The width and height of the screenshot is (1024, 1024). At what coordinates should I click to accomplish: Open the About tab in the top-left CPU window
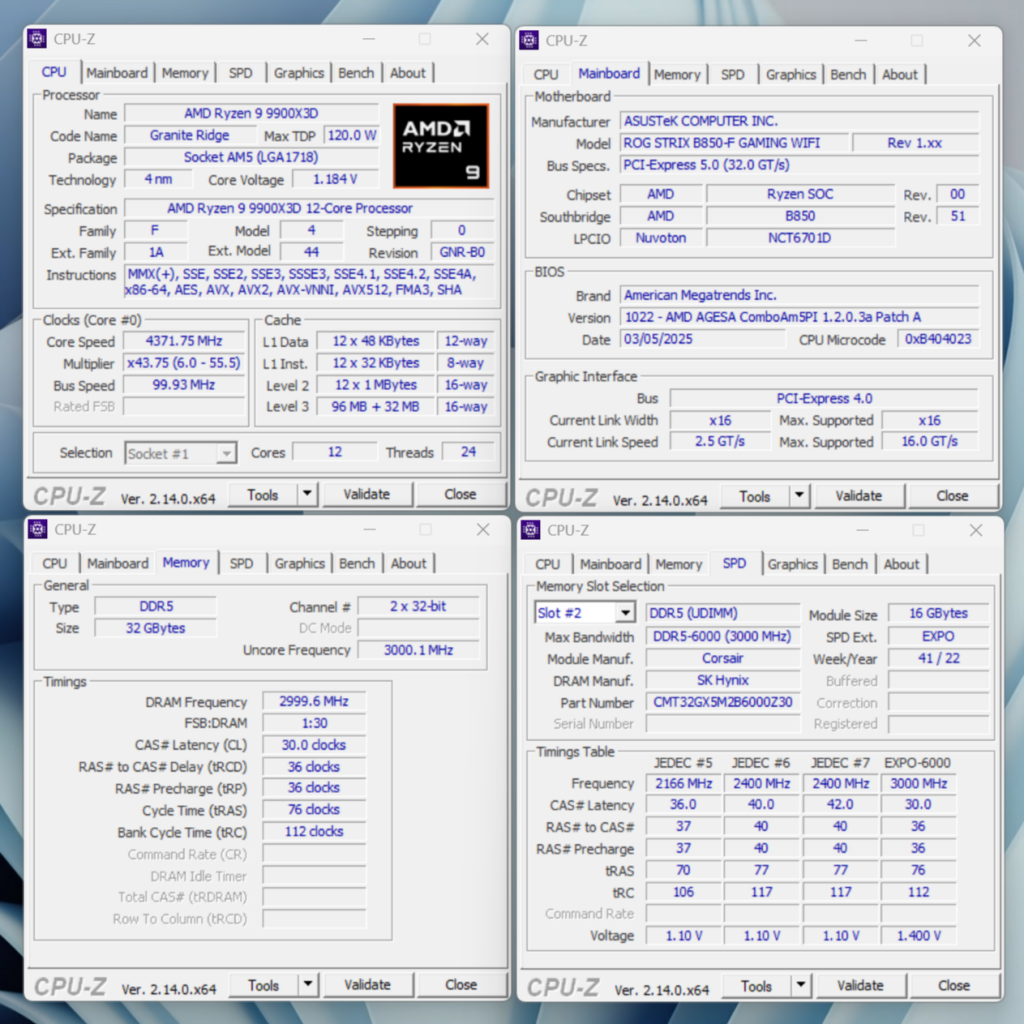(x=408, y=73)
